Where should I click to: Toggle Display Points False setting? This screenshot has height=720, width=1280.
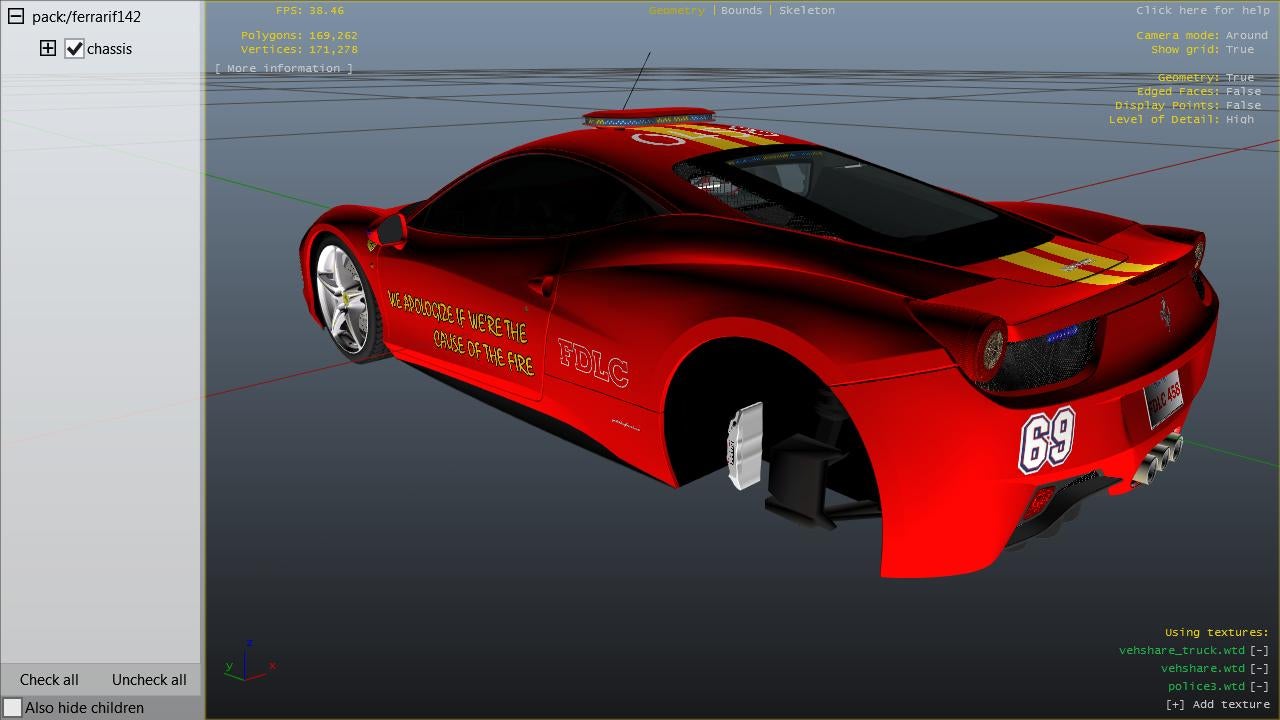(x=1243, y=105)
